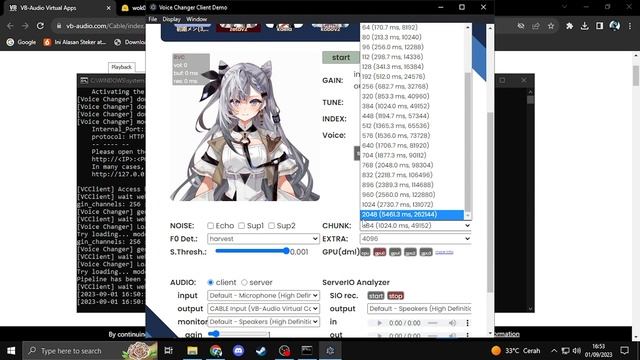Select the server audio radio button
The width and height of the screenshot is (640, 360).
(x=244, y=282)
